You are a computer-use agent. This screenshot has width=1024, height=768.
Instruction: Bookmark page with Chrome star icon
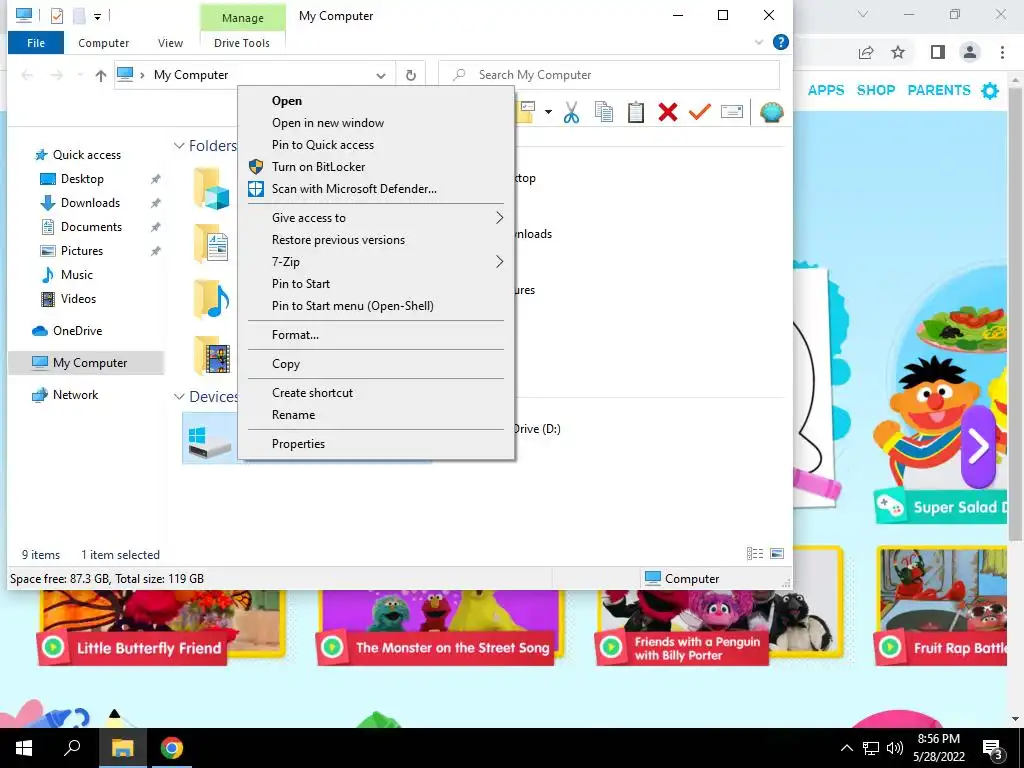coord(898,52)
